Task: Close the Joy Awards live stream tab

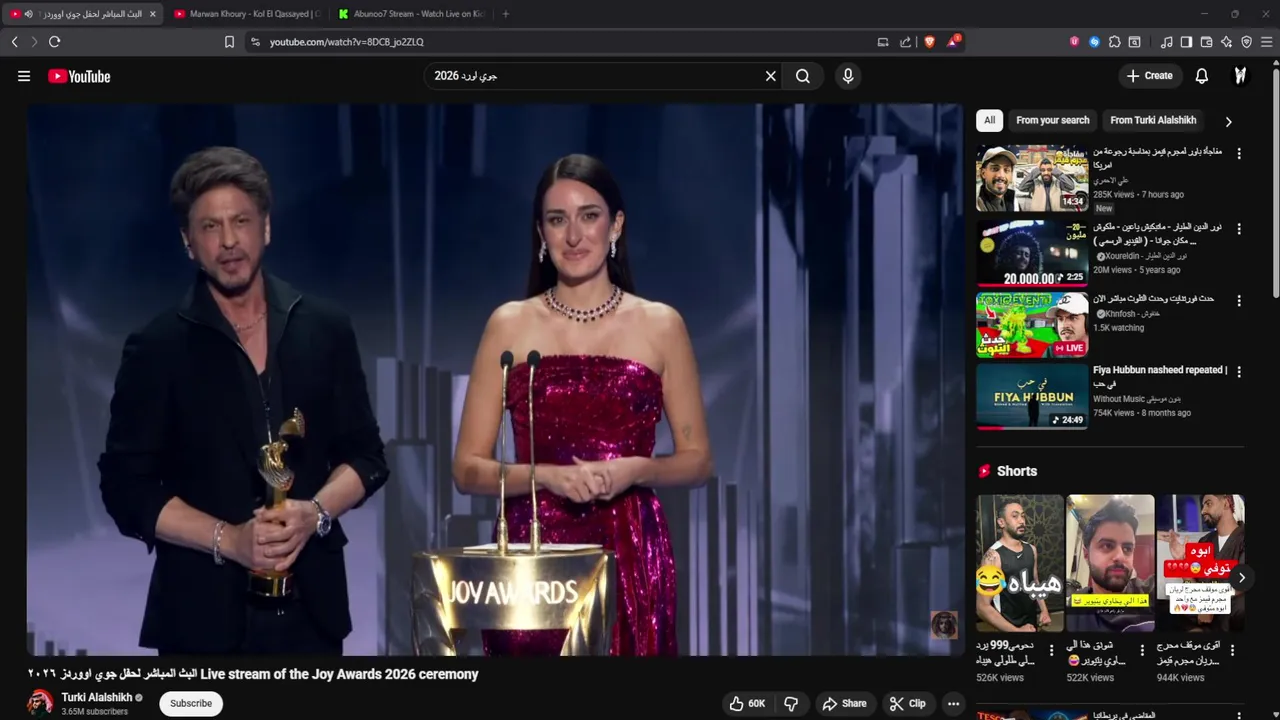Action: 153,14
